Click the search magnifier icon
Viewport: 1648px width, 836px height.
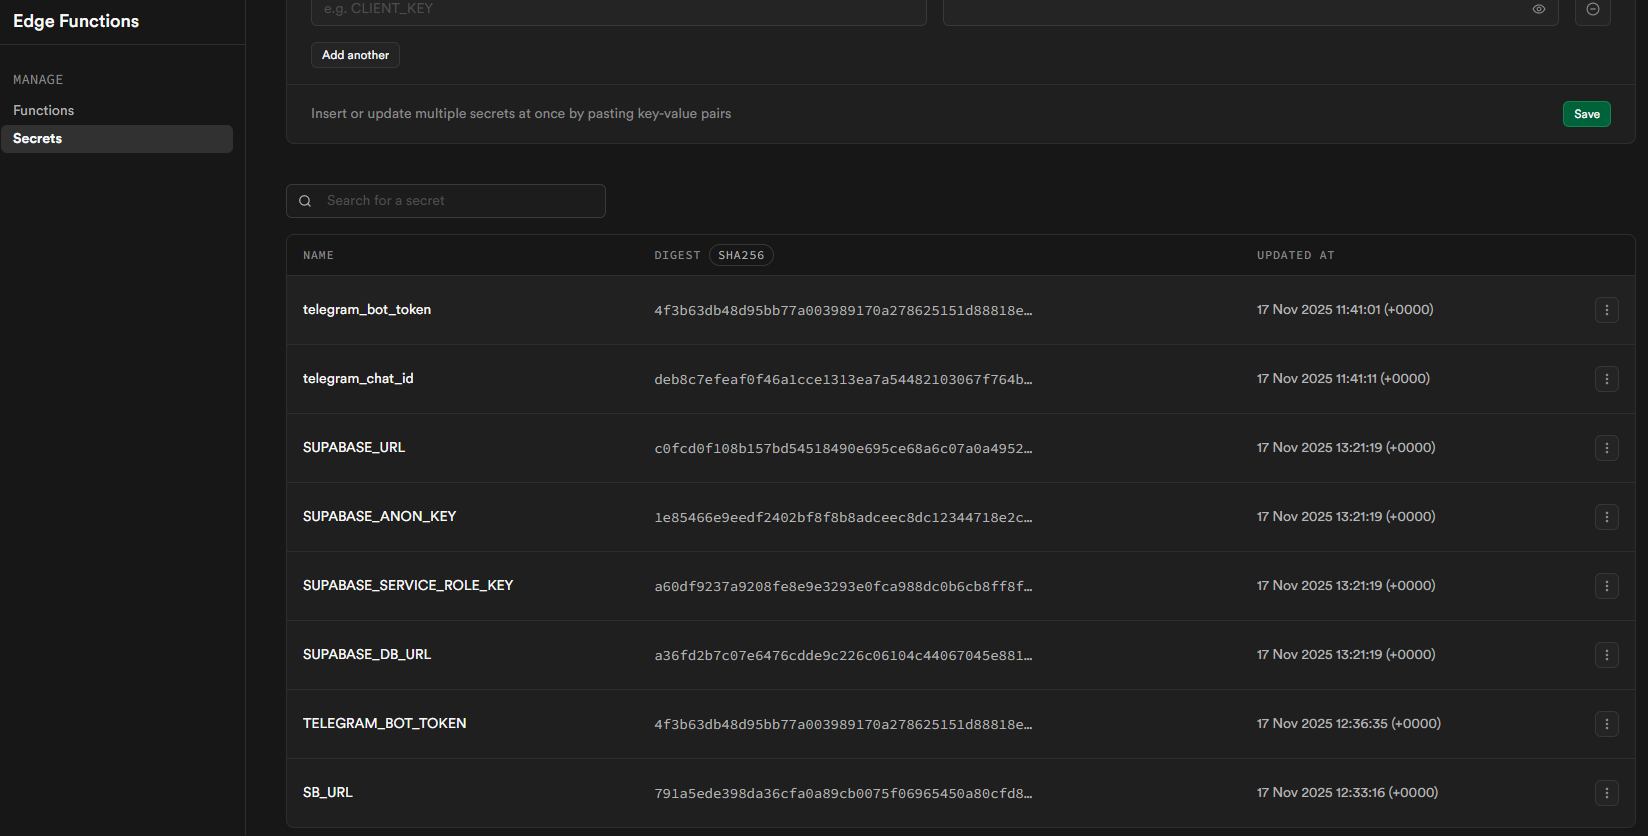click(x=305, y=201)
